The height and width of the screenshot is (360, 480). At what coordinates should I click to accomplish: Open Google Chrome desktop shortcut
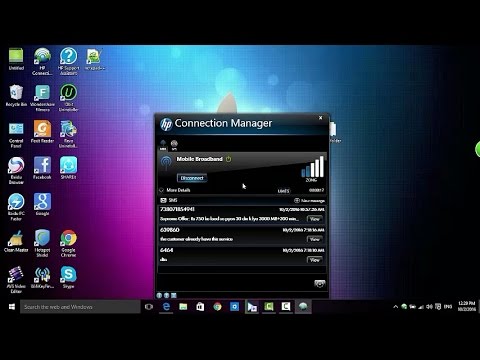68,243
